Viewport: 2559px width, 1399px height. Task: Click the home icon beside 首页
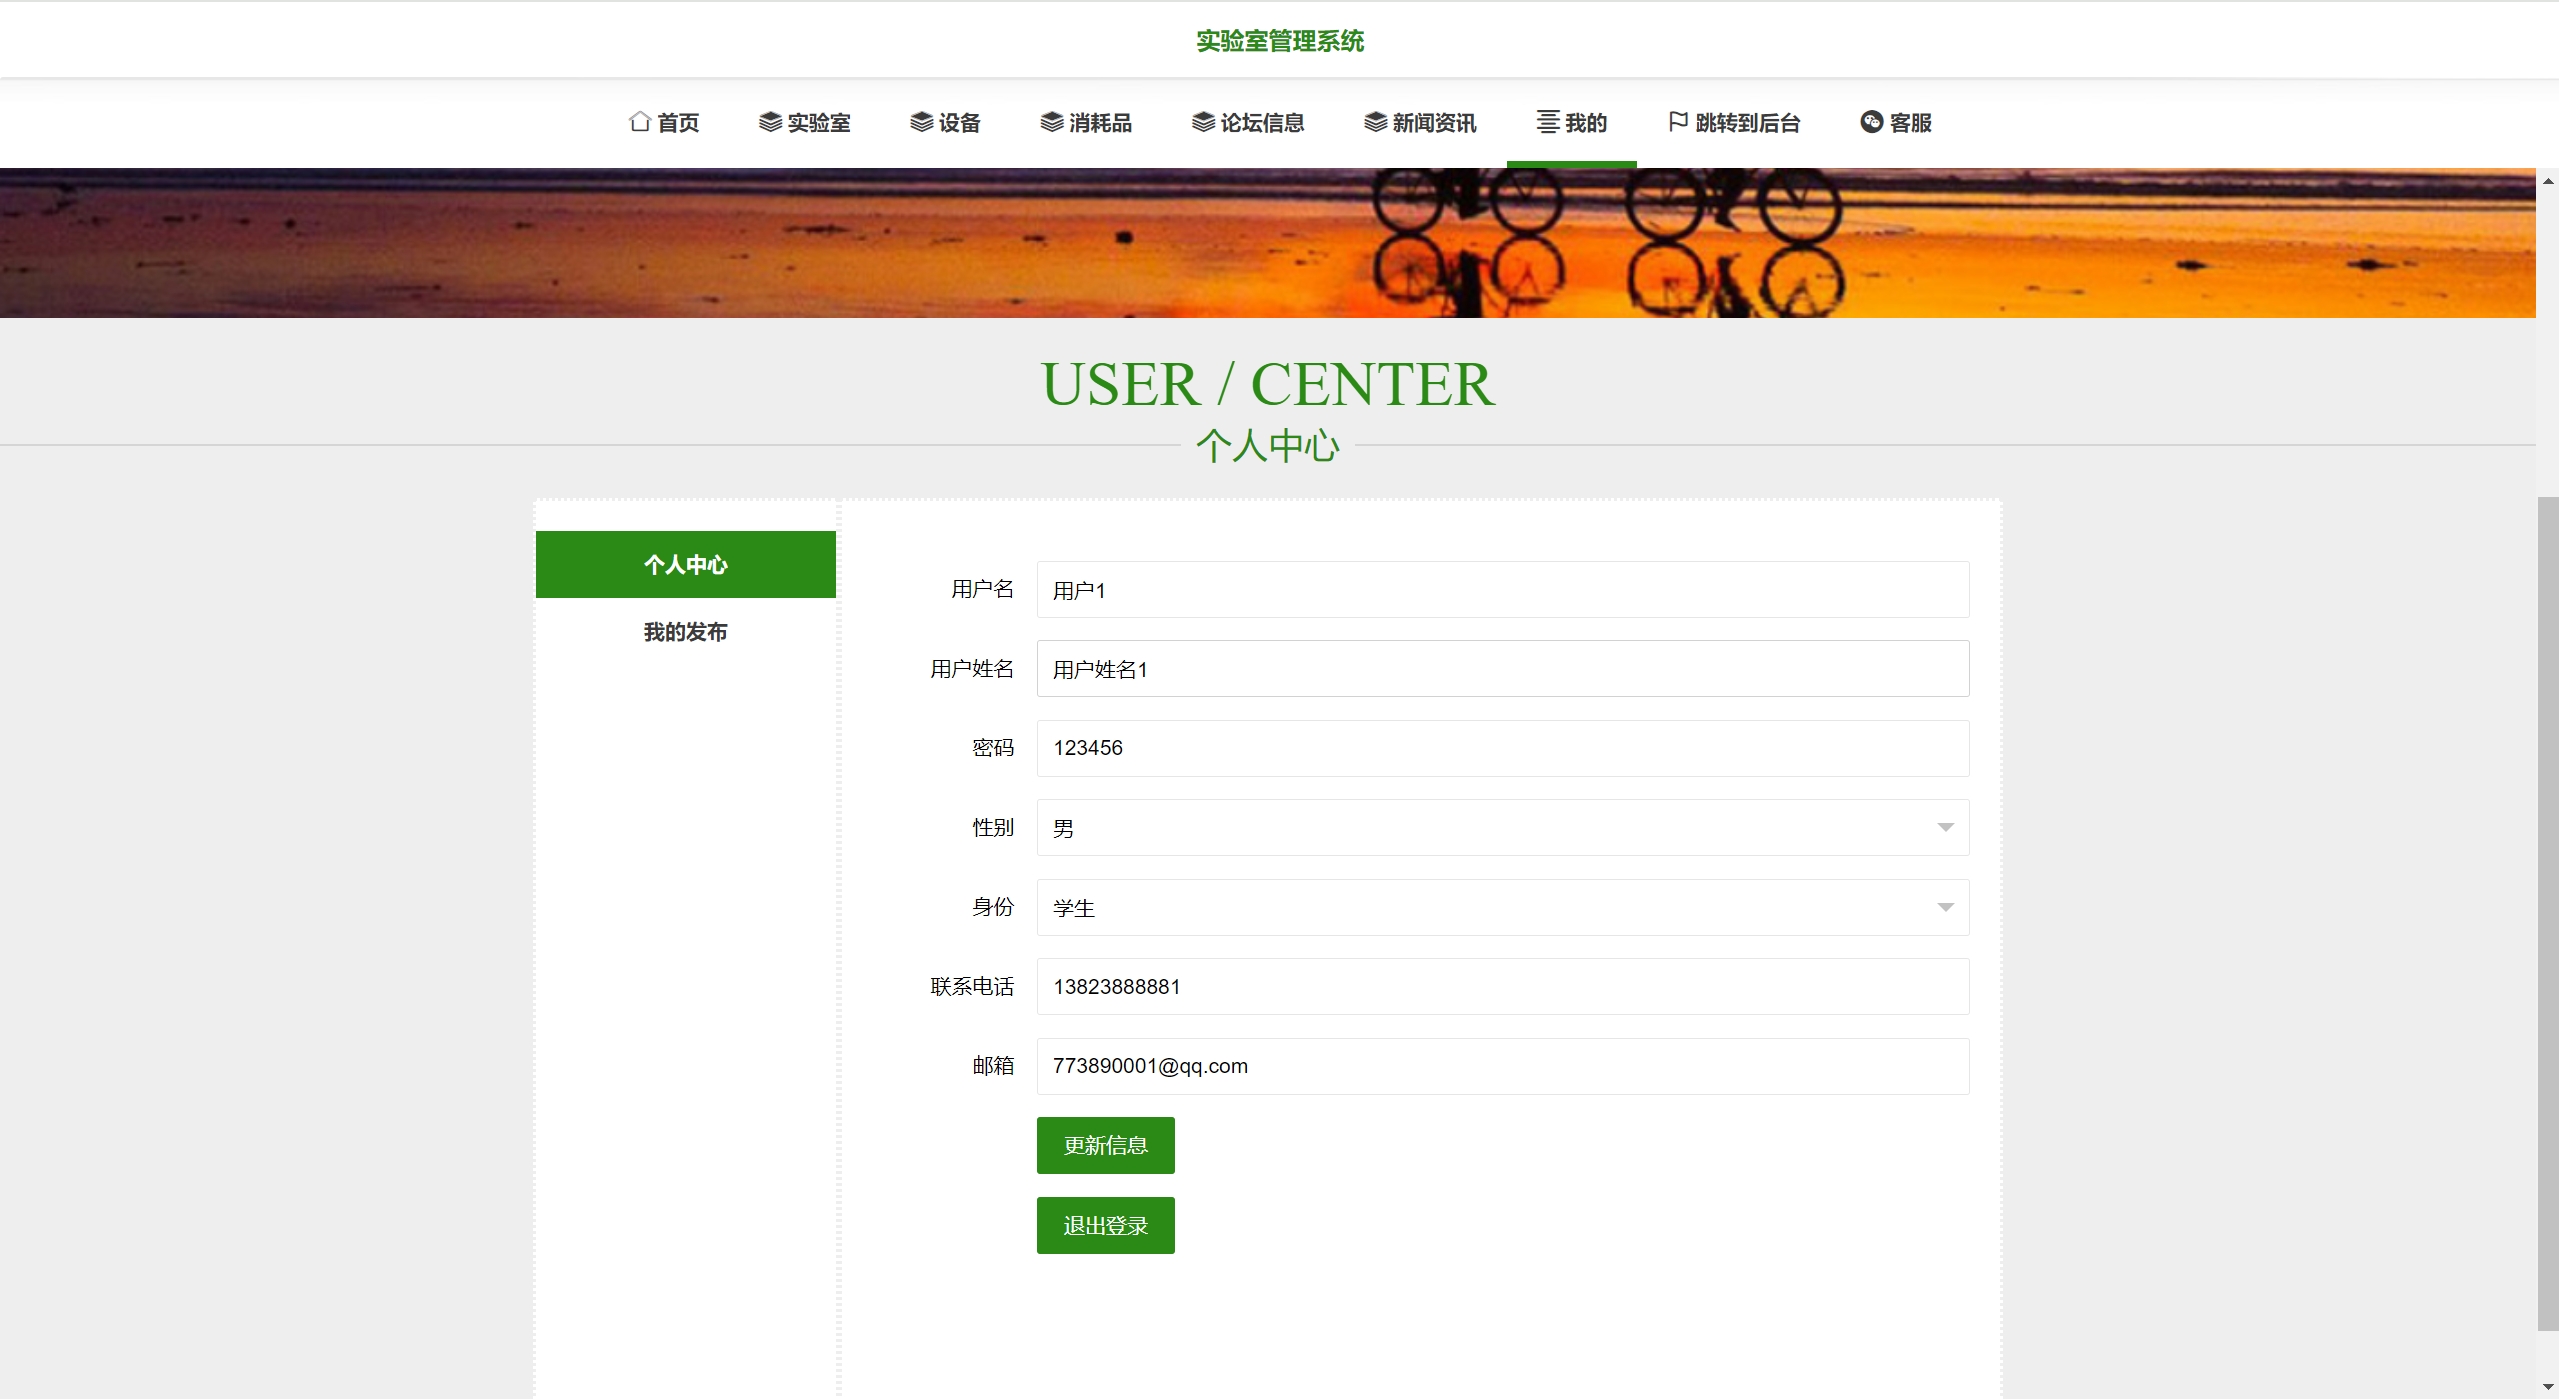[x=640, y=122]
